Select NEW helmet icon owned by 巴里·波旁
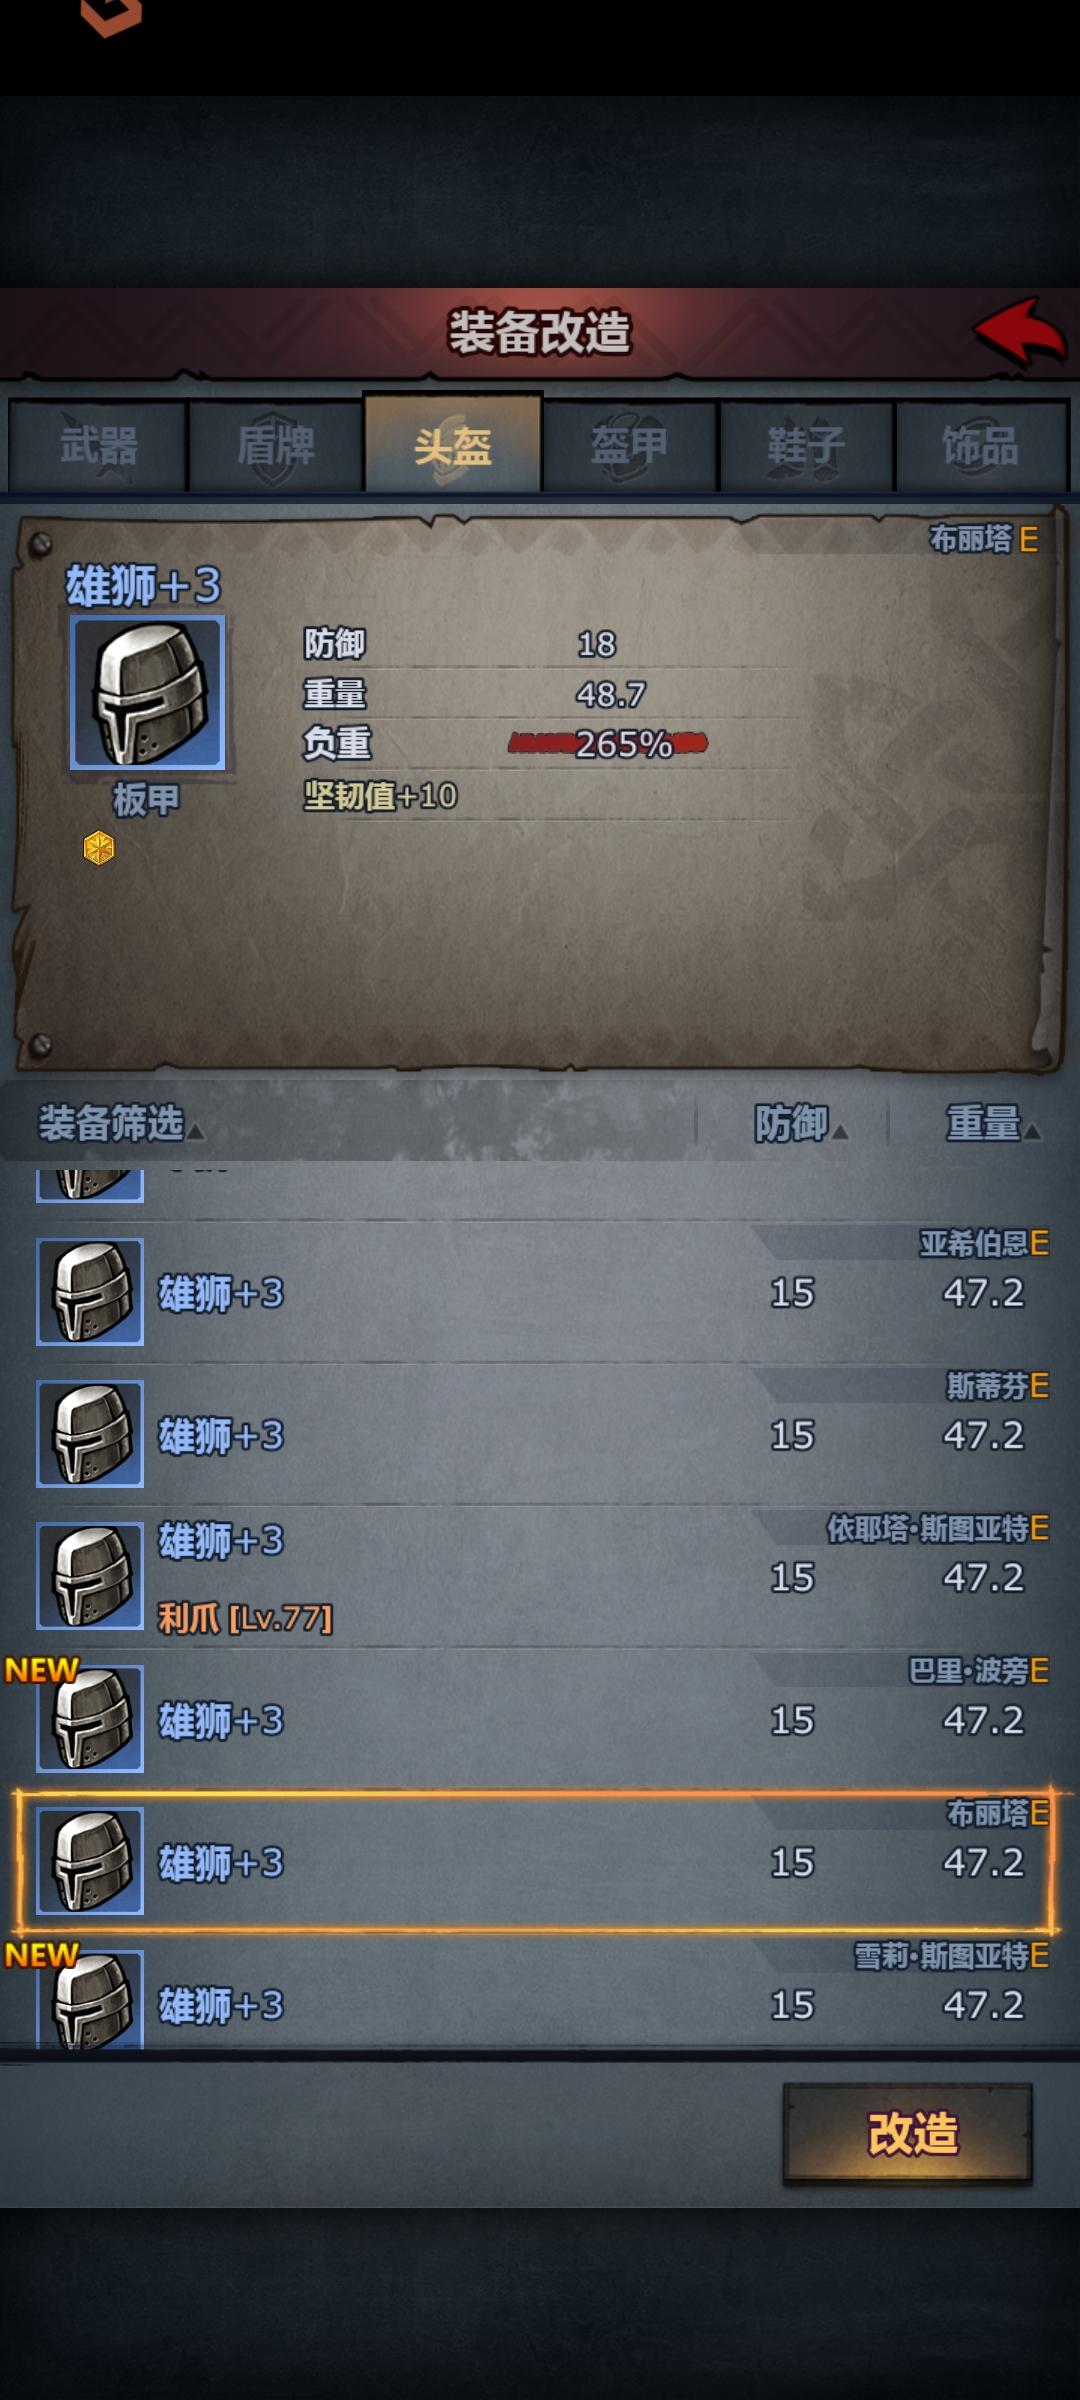Screen dimensions: 1080x2400 (x=90, y=1719)
